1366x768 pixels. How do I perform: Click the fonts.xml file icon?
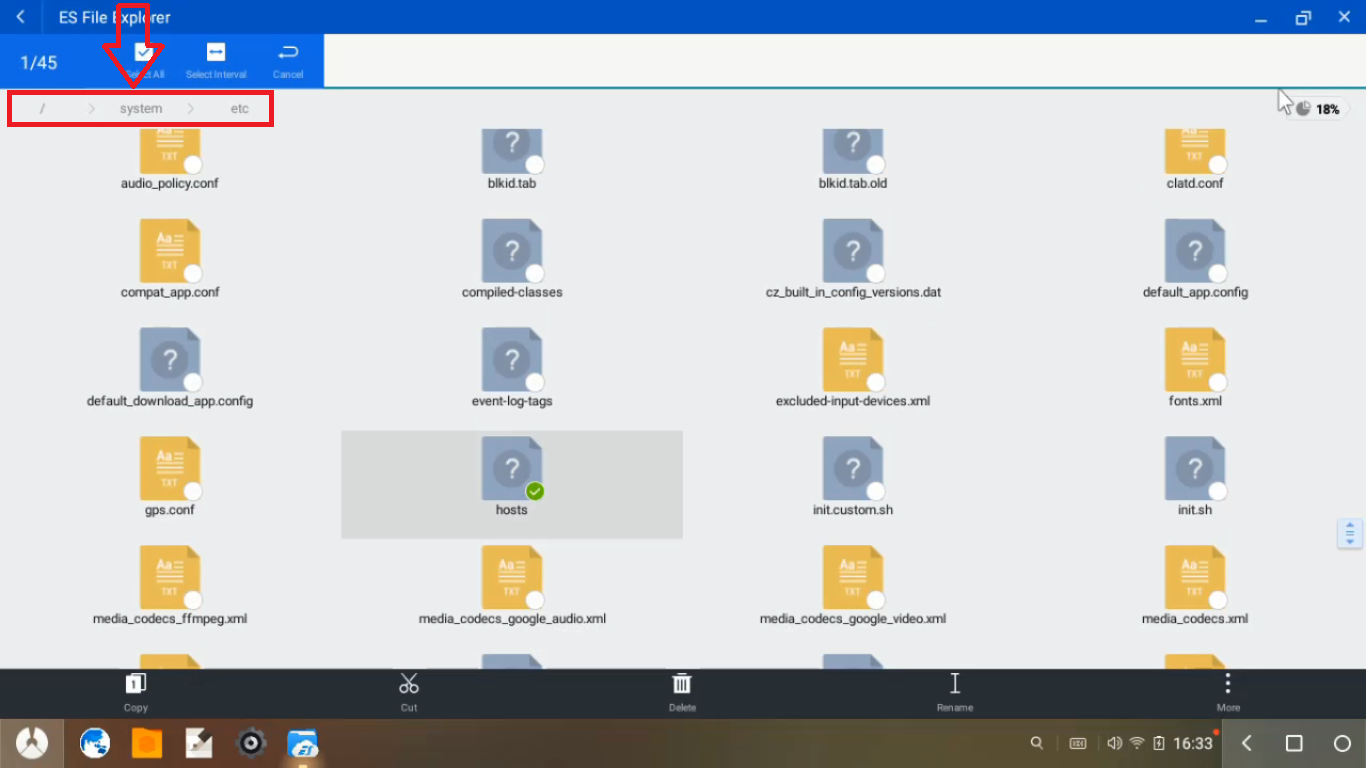click(x=1195, y=359)
